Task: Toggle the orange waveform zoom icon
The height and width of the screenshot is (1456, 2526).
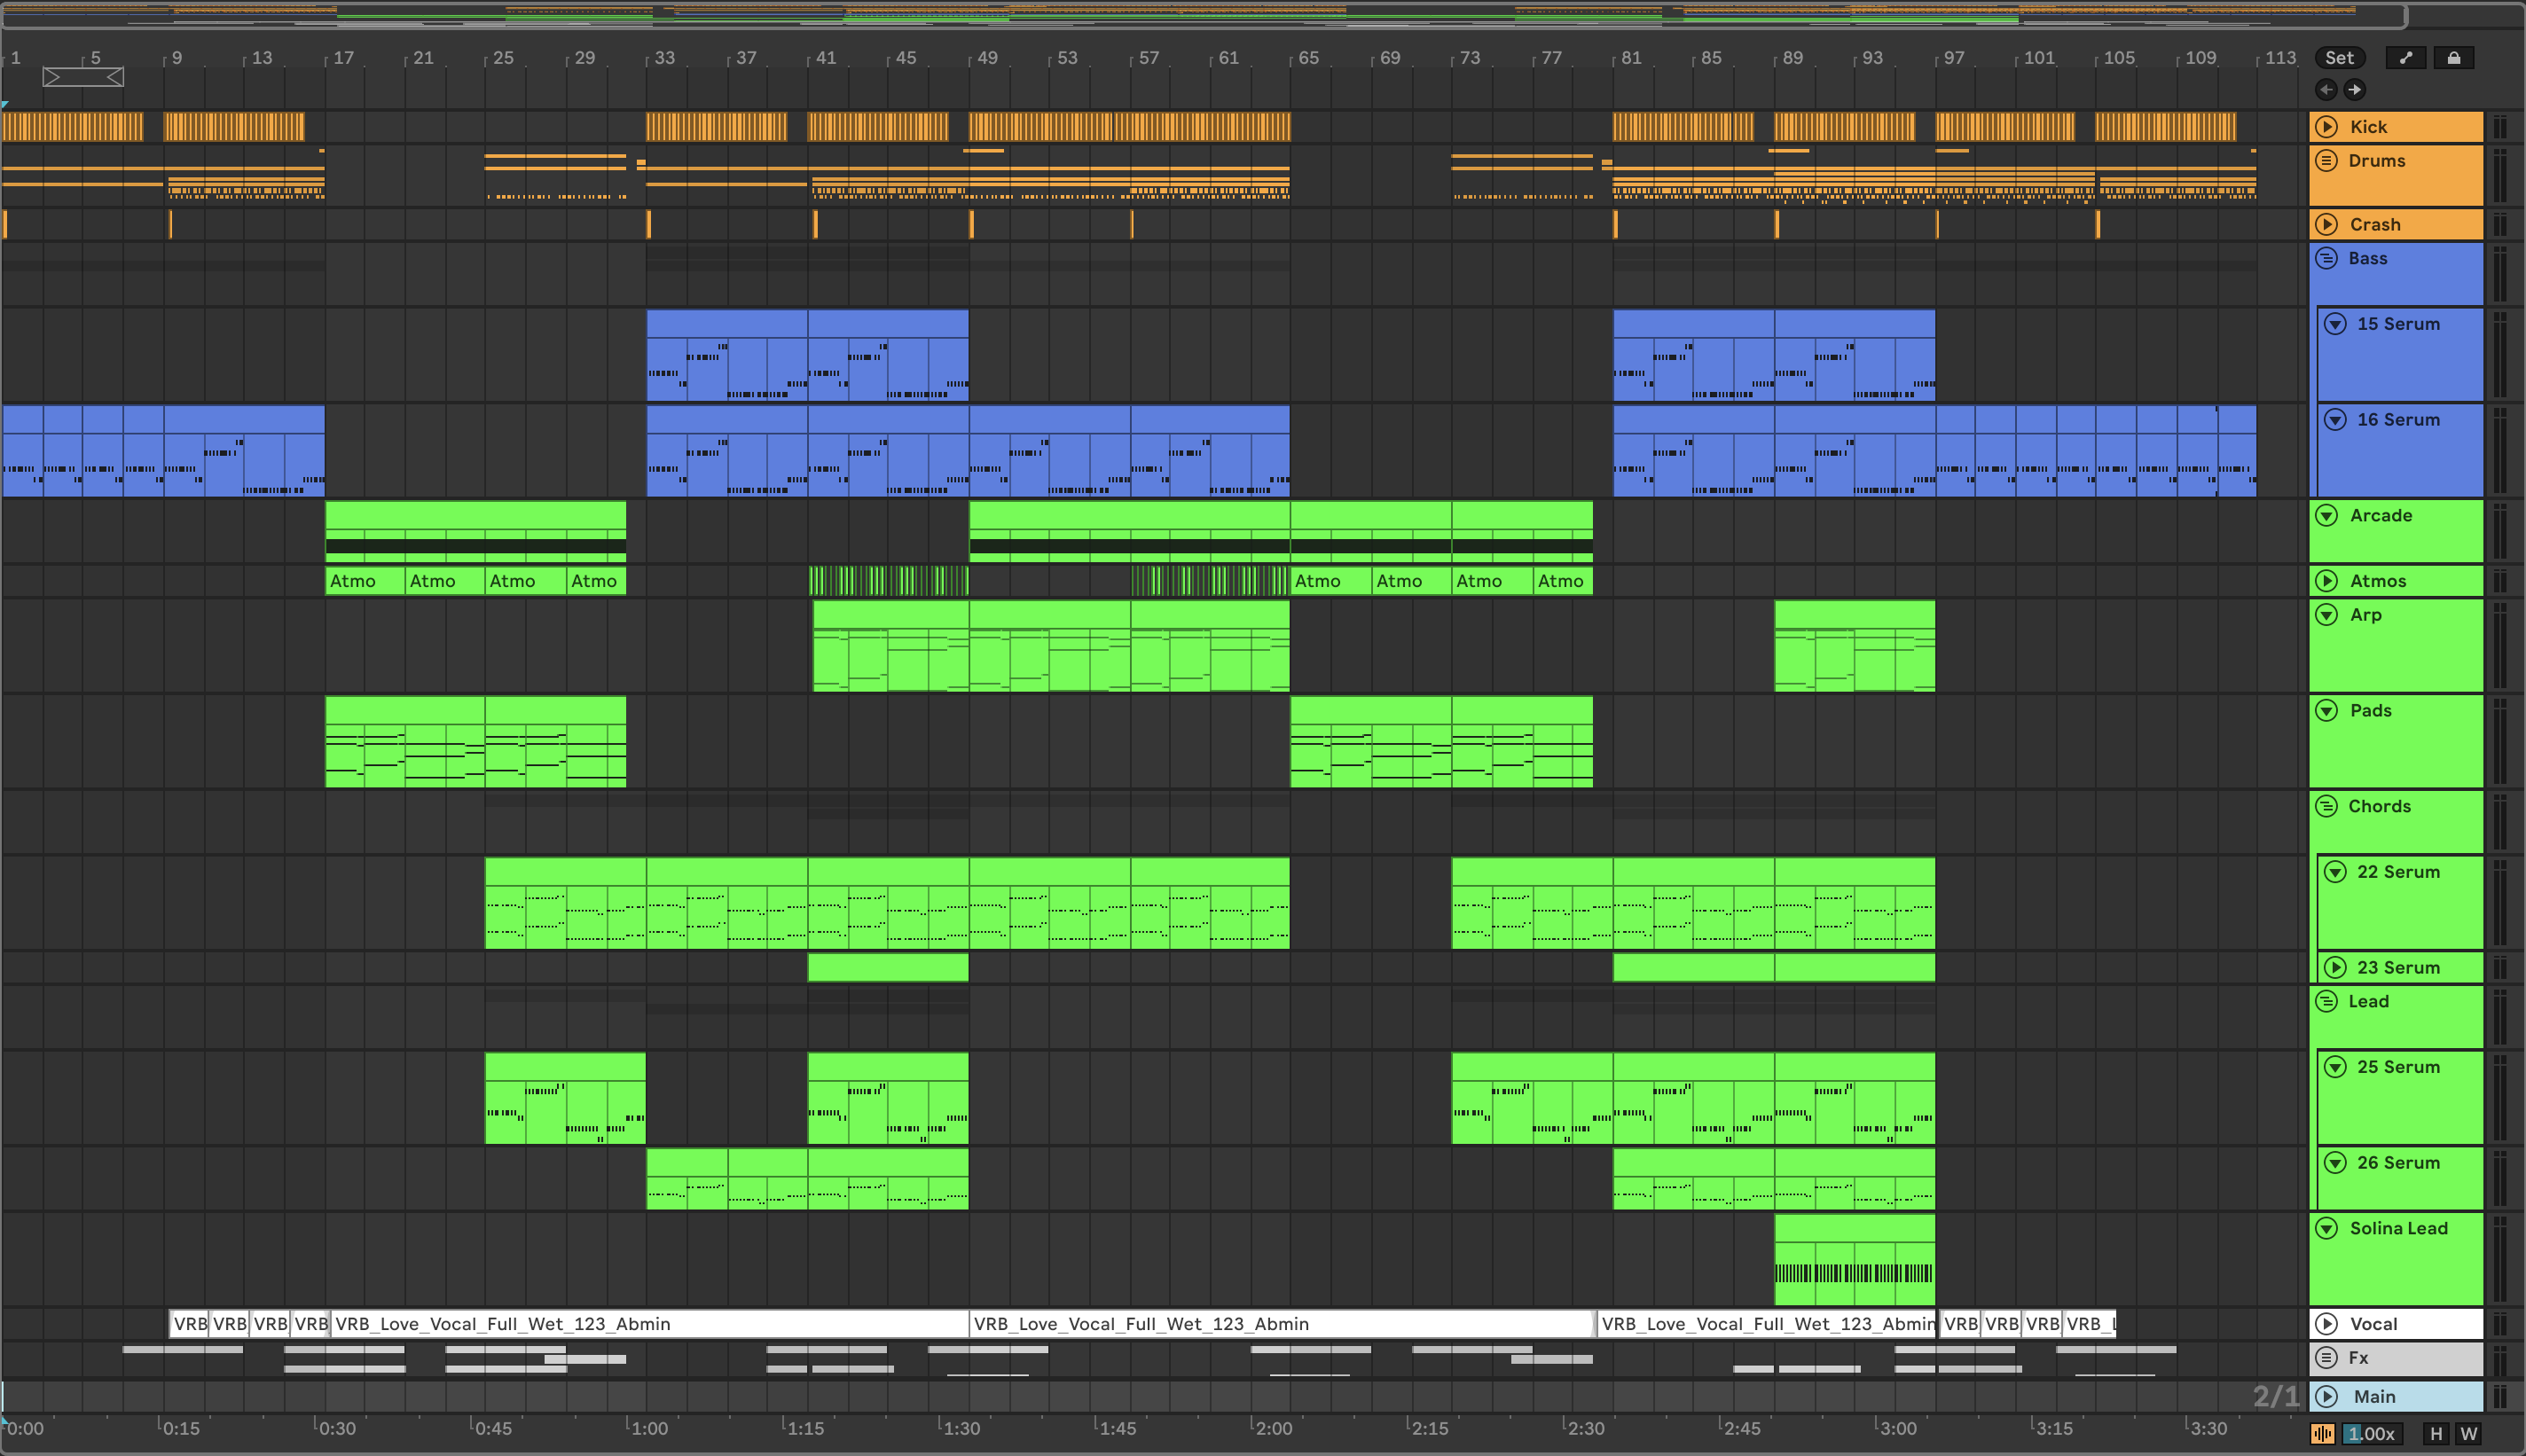Action: [2322, 1433]
